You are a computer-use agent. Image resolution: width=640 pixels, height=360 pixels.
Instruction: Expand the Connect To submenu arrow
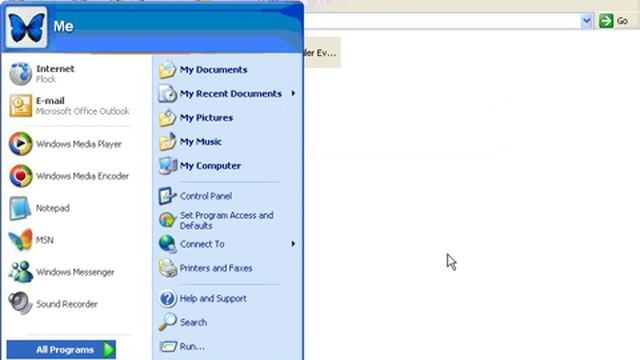coord(293,244)
